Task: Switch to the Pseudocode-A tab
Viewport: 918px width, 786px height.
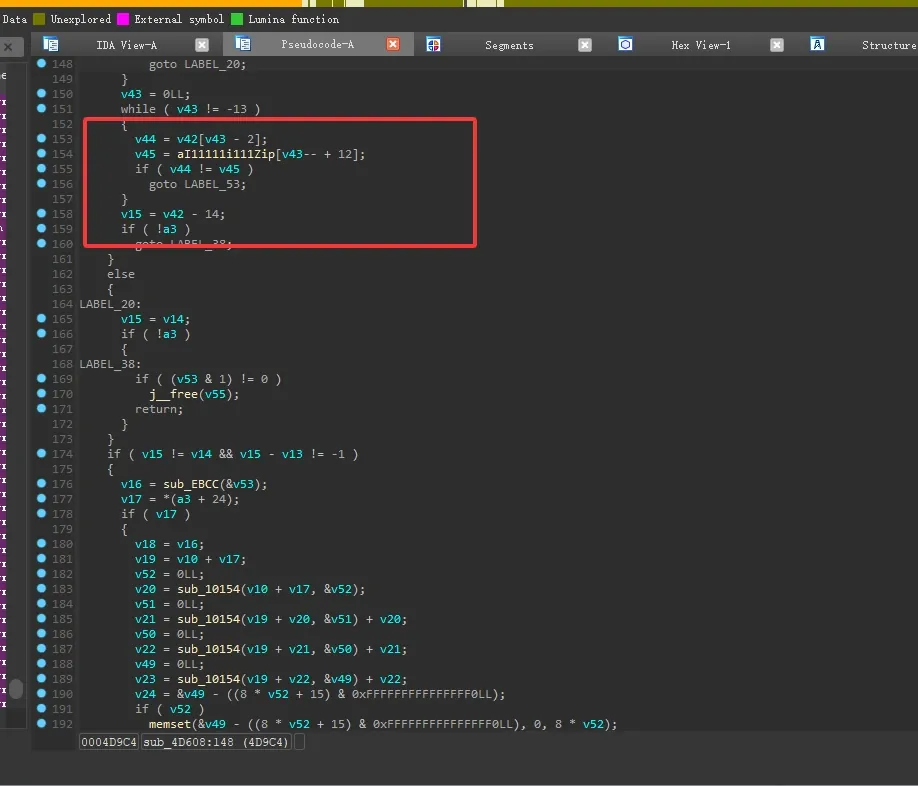Action: 317,44
